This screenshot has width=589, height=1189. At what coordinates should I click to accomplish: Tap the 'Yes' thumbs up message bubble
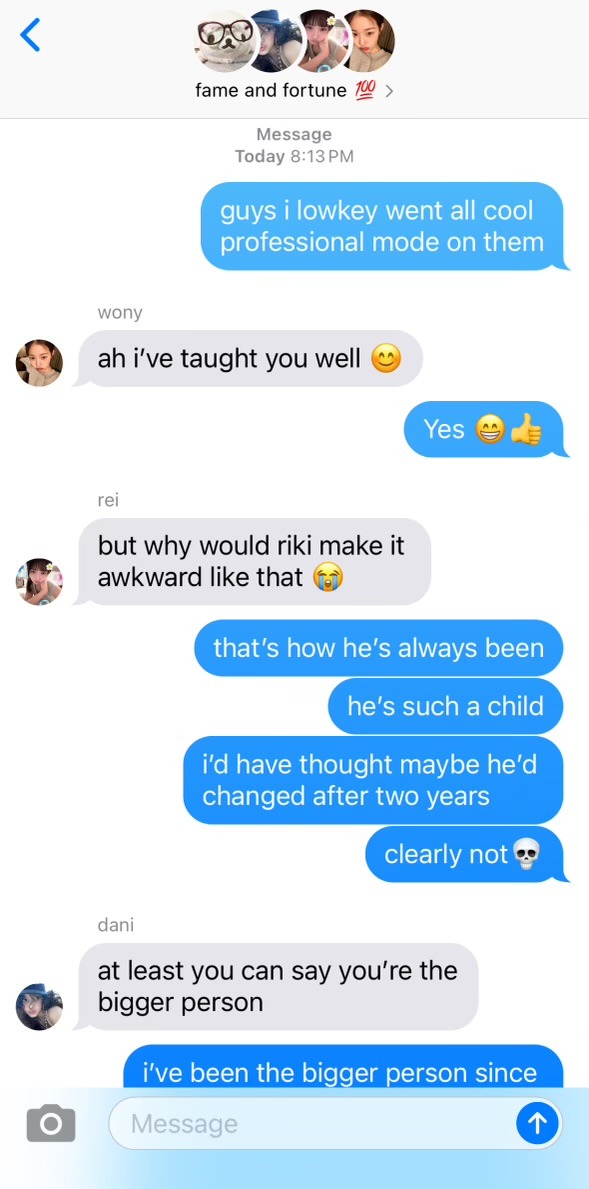tap(485, 429)
